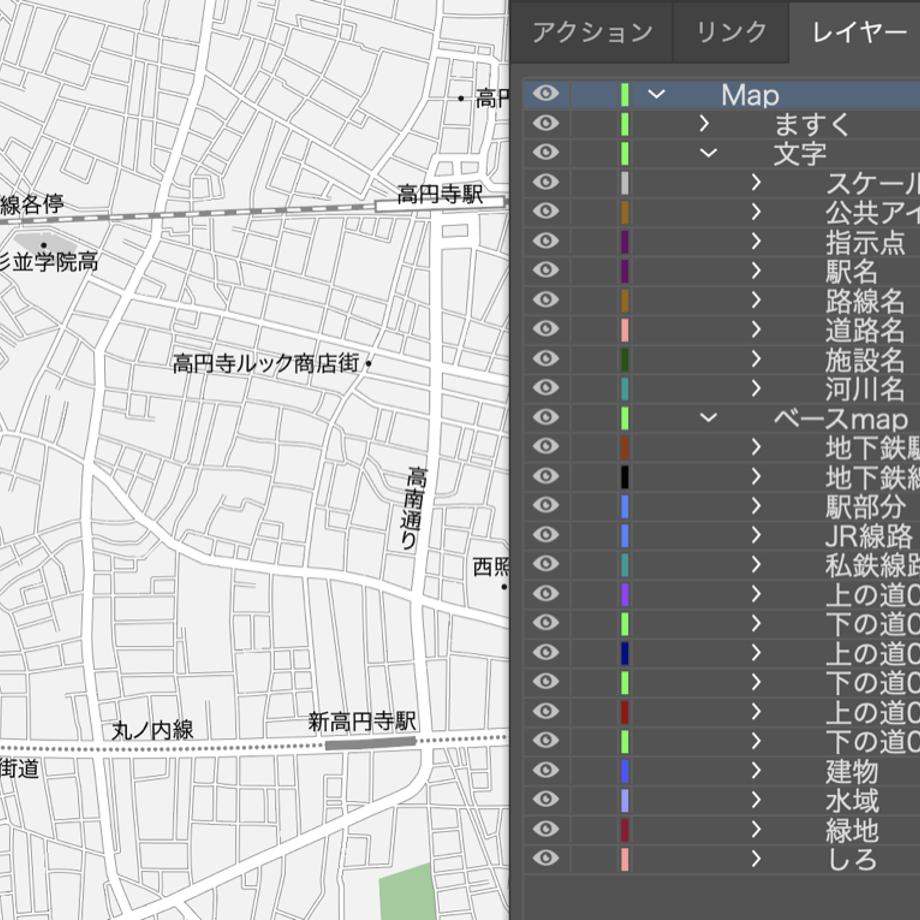Expand the 道路名 sublayer
920x920 pixels.
(756, 329)
